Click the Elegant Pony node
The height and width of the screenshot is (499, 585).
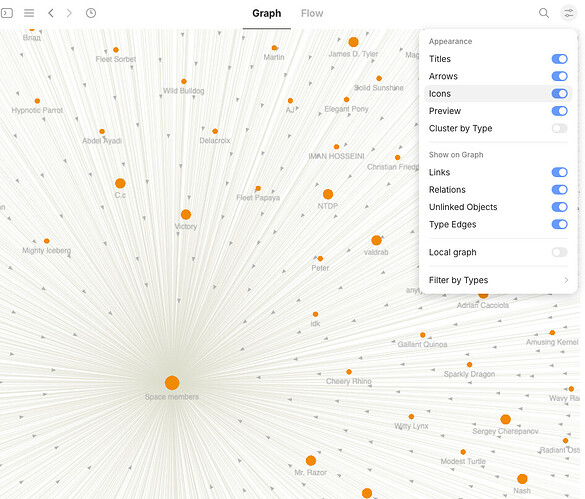(347, 100)
